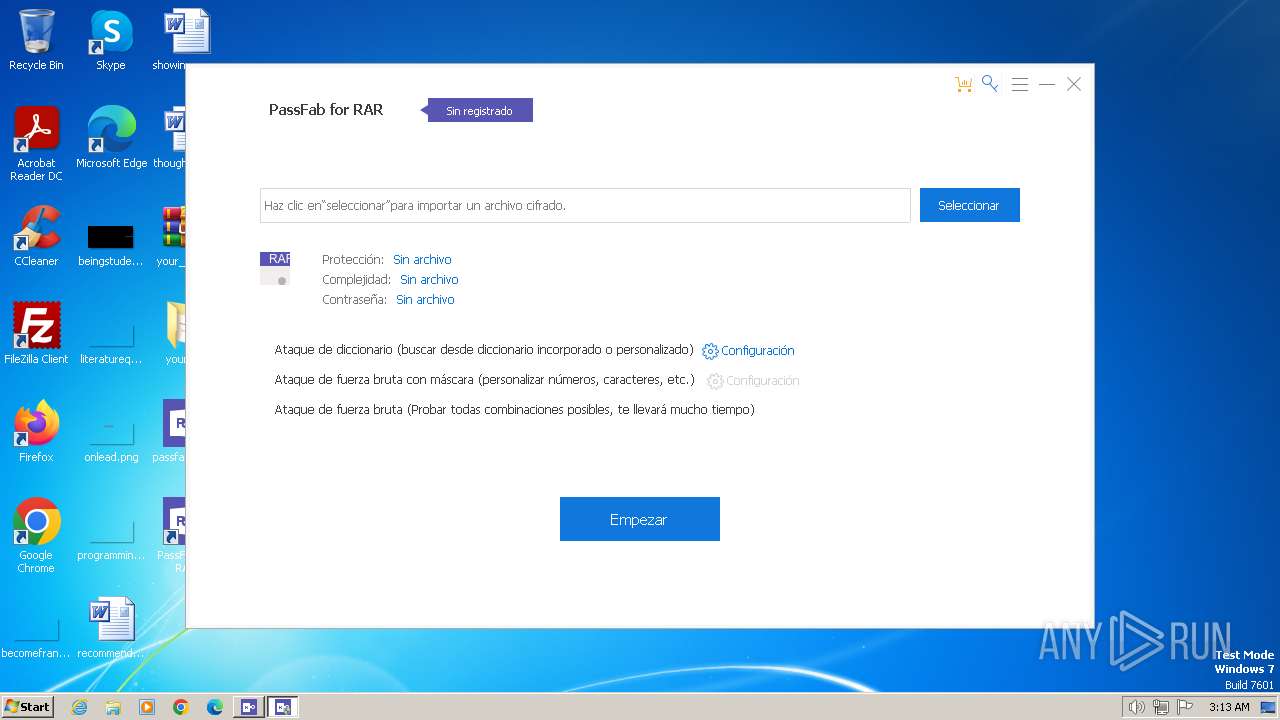Select Ataque de fuerza bruta con máscara
Viewport: 1280px width, 720px height.
484,380
